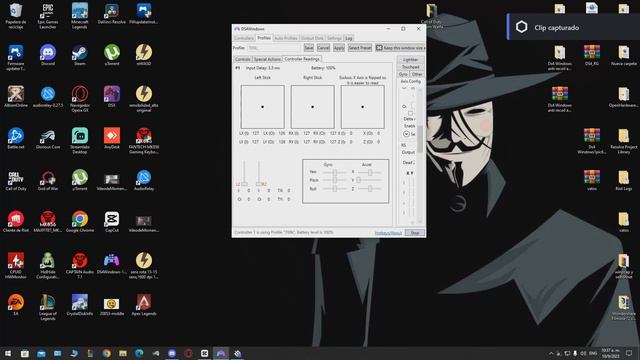Launch Apex Legends from the desktop
Screen dimensions: 640x360
(x=144, y=305)
